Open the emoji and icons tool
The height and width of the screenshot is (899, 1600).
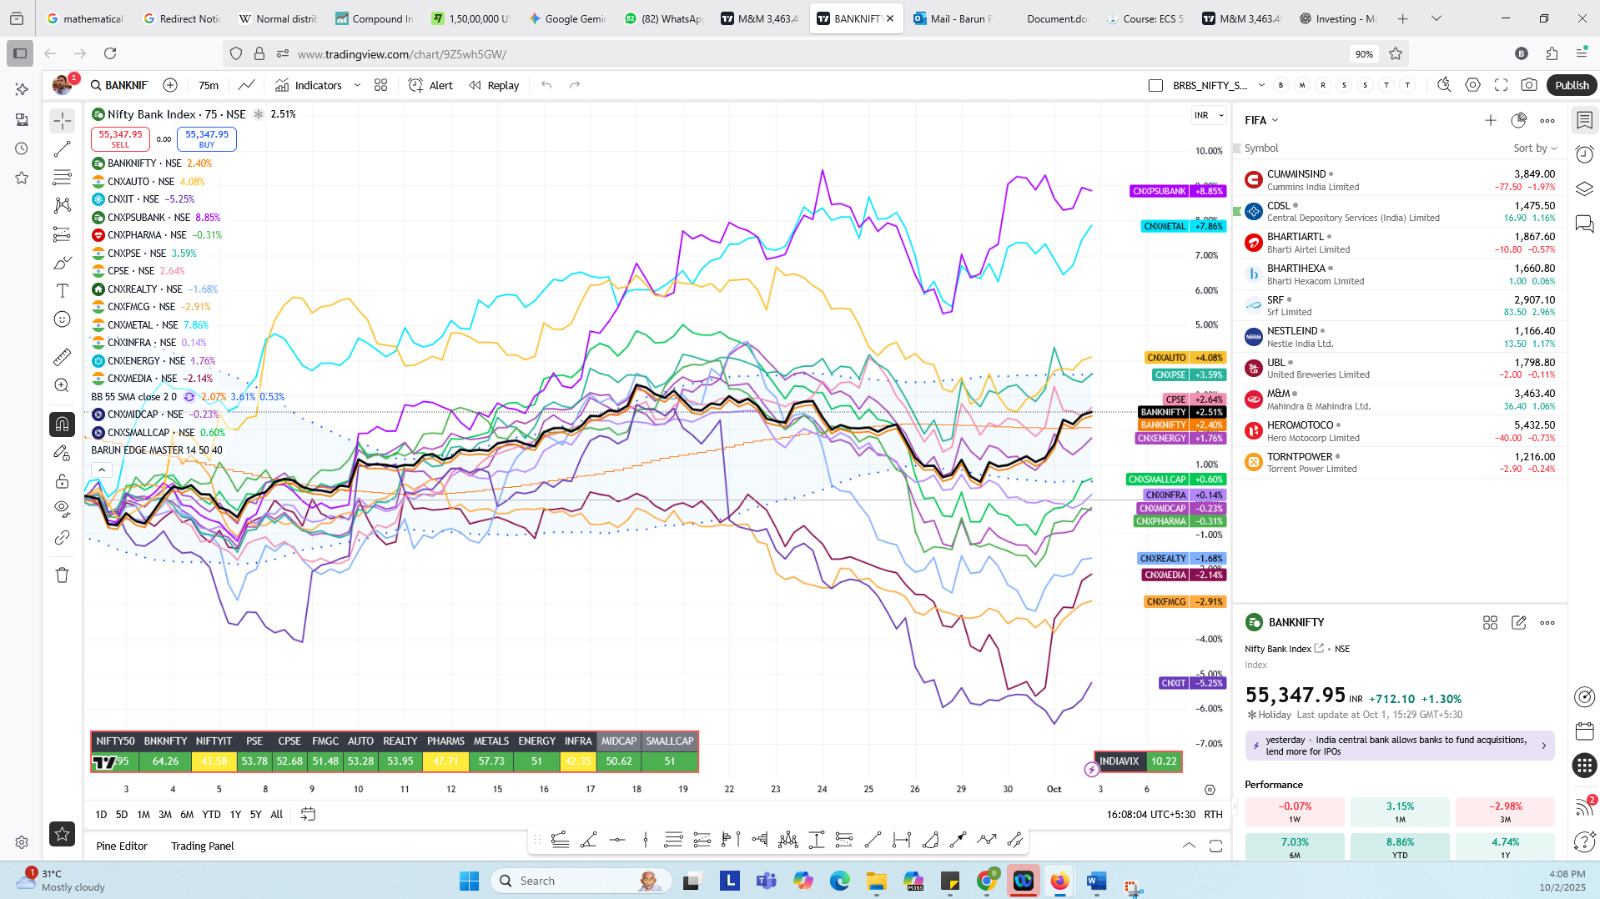coord(62,319)
